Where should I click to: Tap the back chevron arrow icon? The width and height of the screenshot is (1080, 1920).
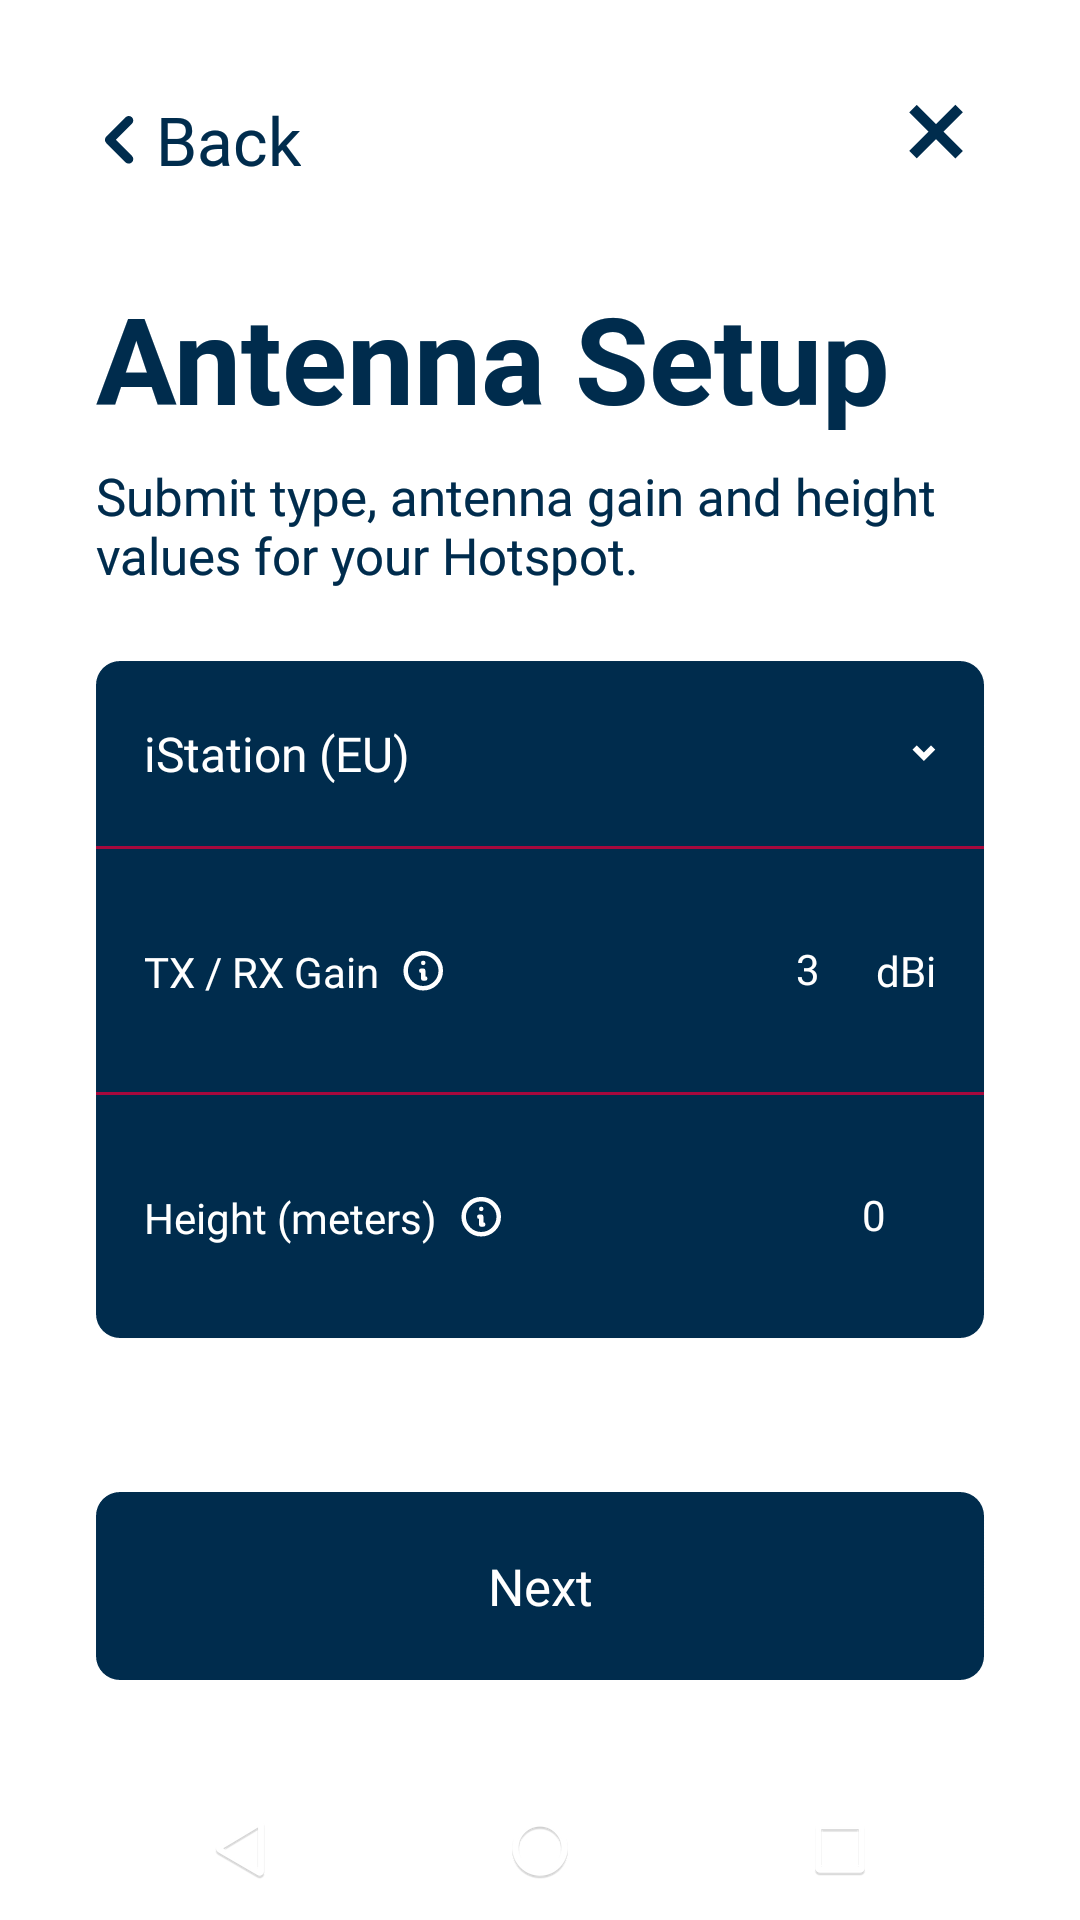(120, 140)
